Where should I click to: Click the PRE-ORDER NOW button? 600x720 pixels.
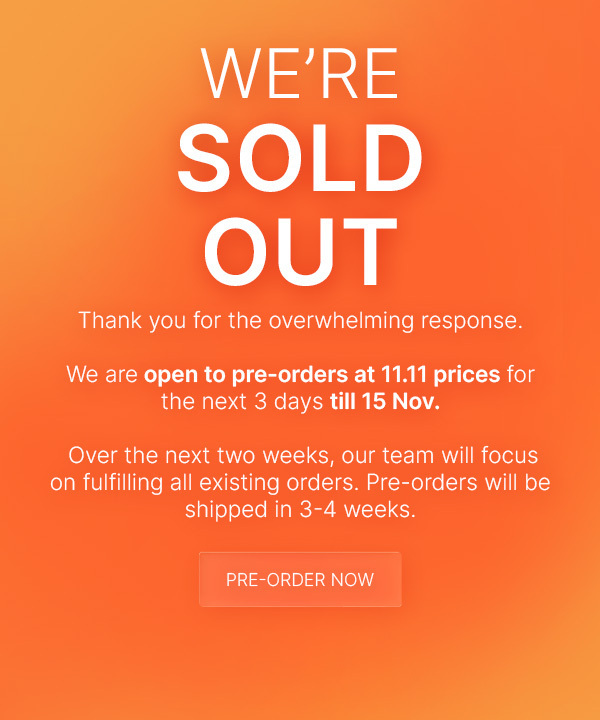[300, 580]
